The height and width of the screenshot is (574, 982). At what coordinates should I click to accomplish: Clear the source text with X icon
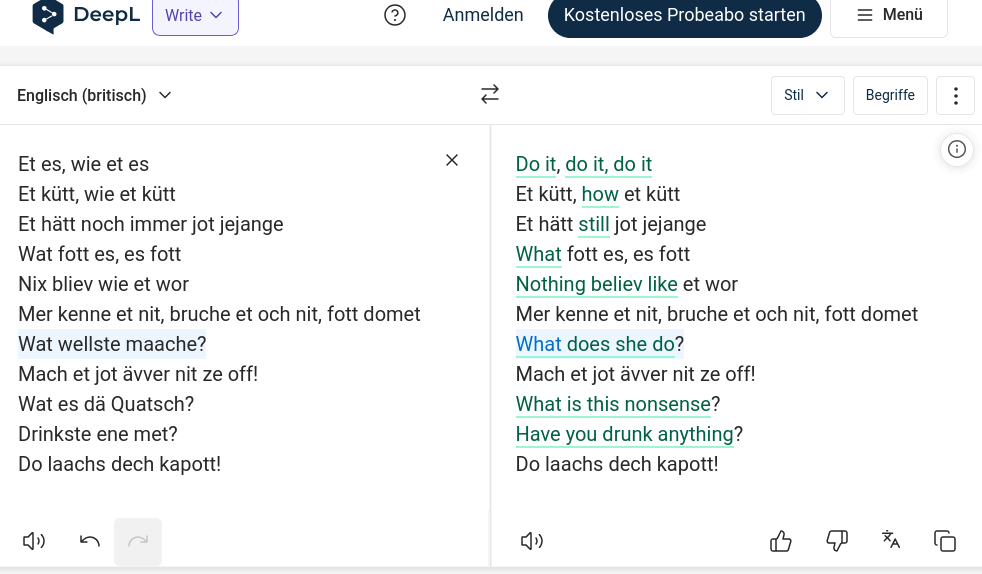point(452,160)
